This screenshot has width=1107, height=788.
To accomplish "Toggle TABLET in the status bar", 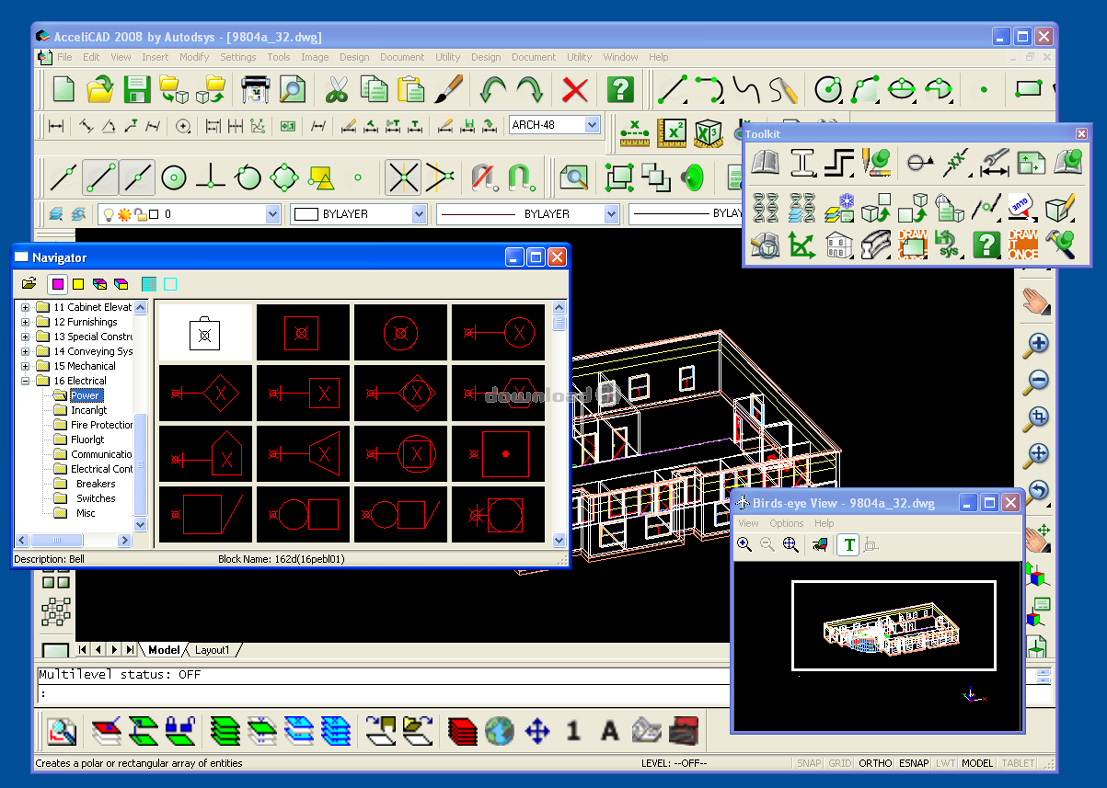I will click(1017, 763).
